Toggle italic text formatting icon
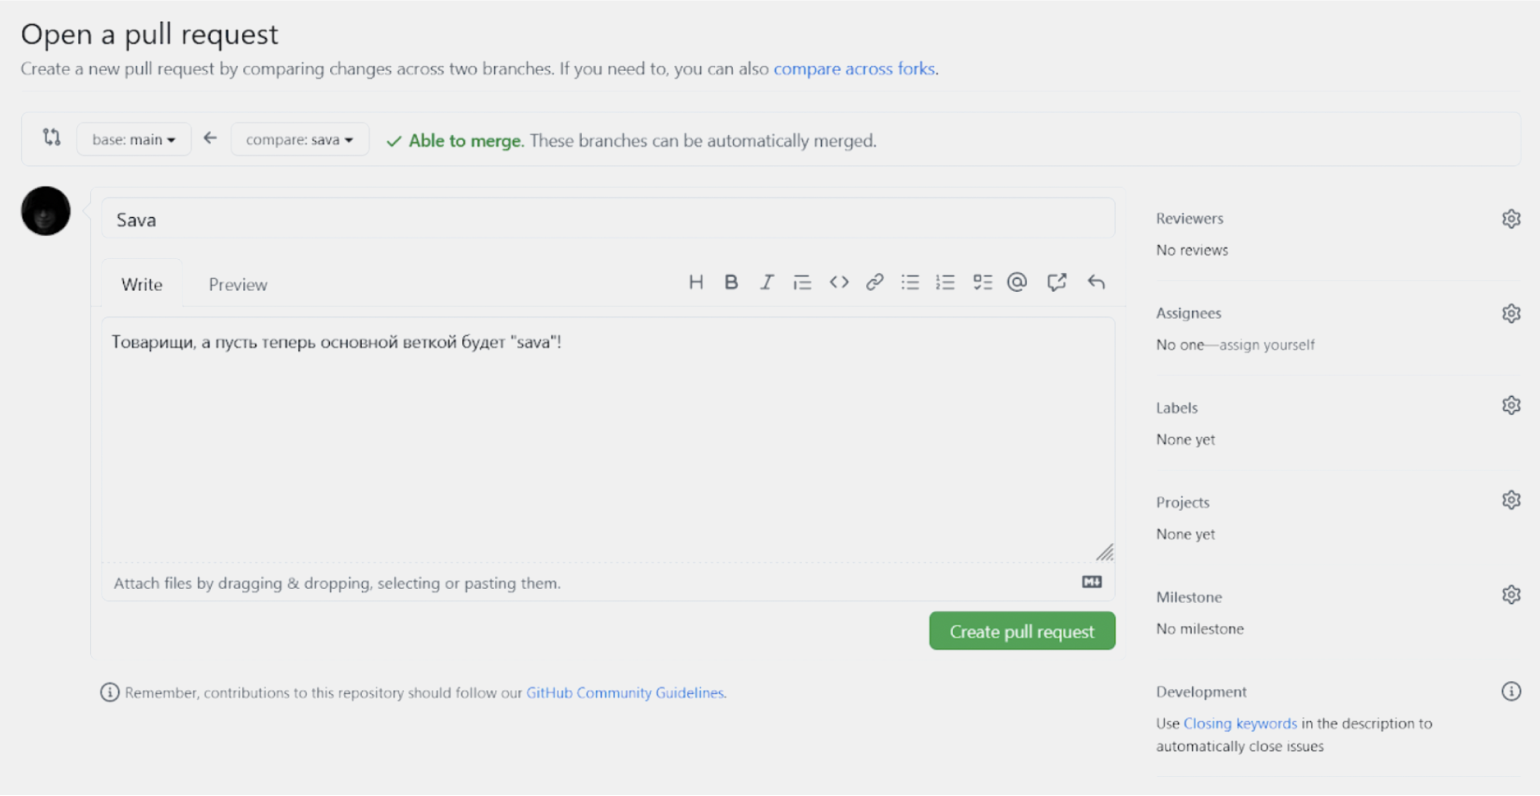The width and height of the screenshot is (1540, 796). [x=766, y=283]
